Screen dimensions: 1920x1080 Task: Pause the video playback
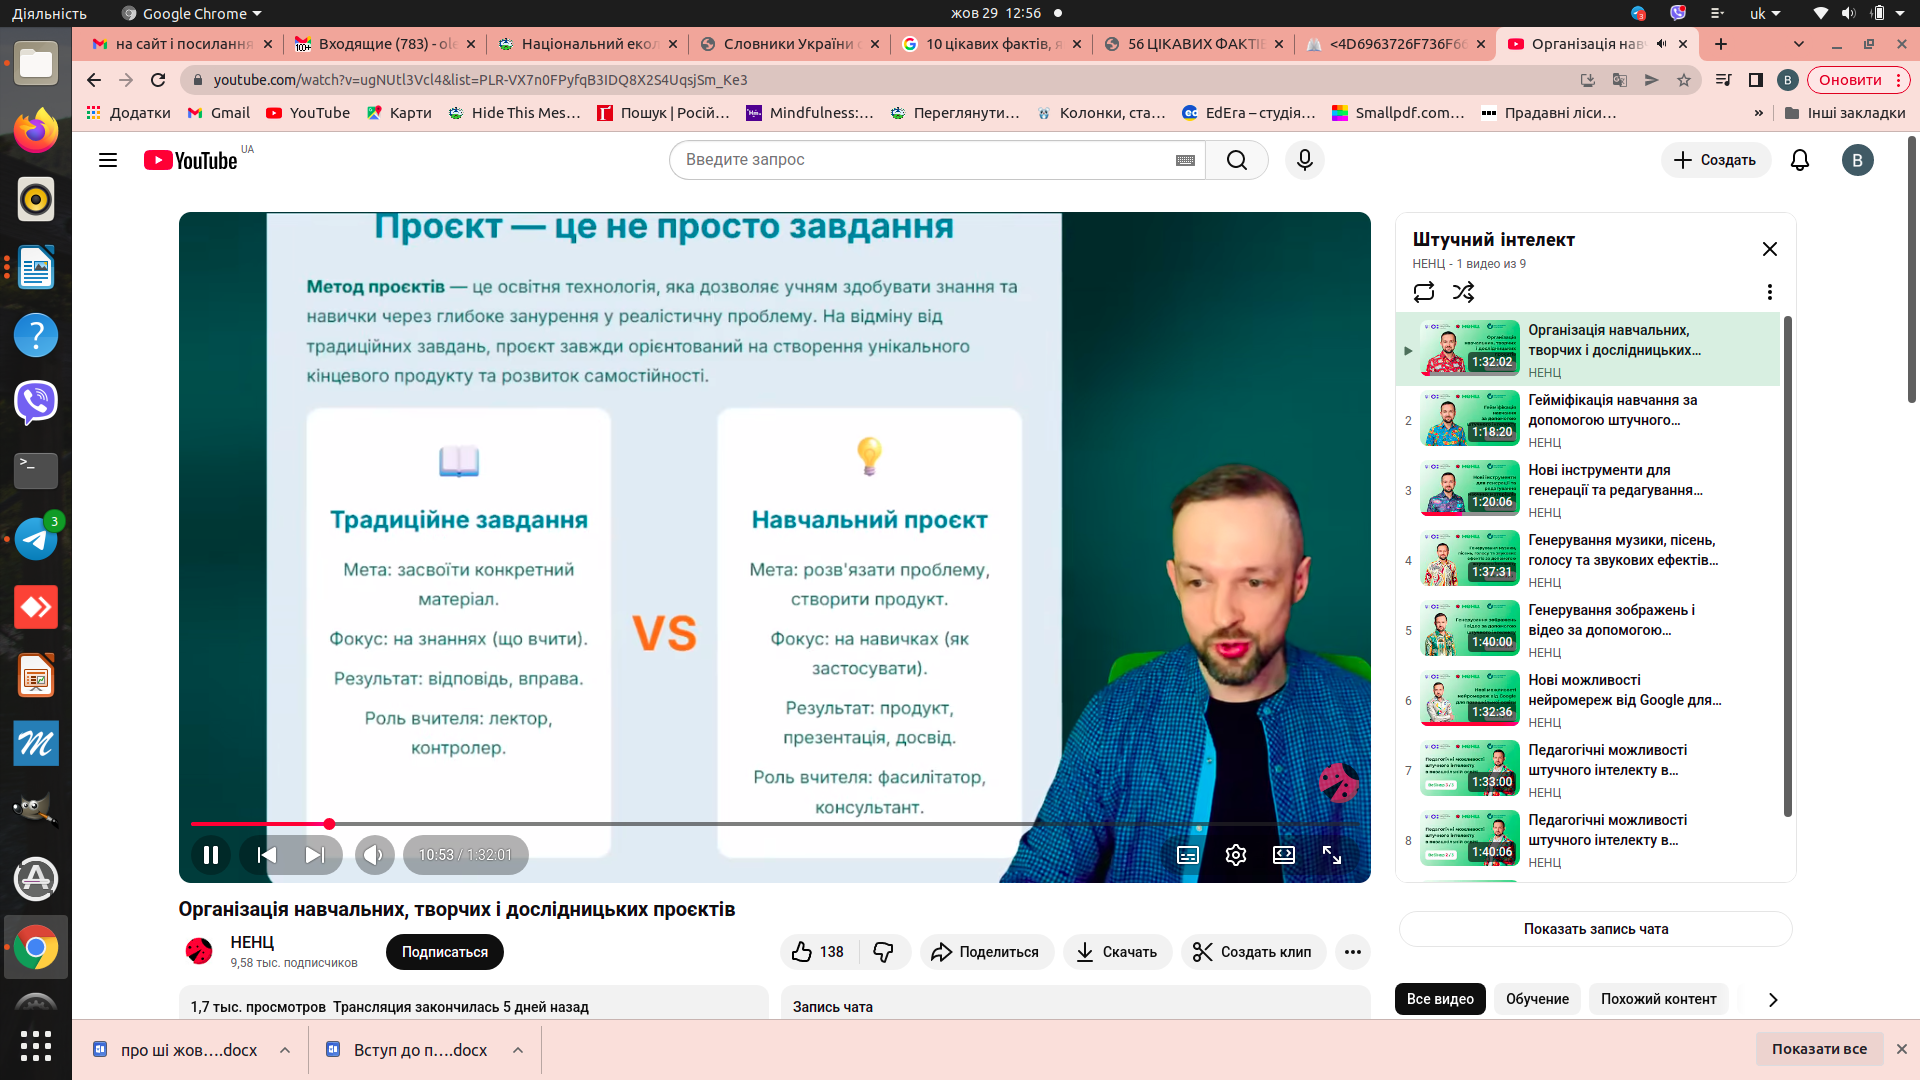211,855
